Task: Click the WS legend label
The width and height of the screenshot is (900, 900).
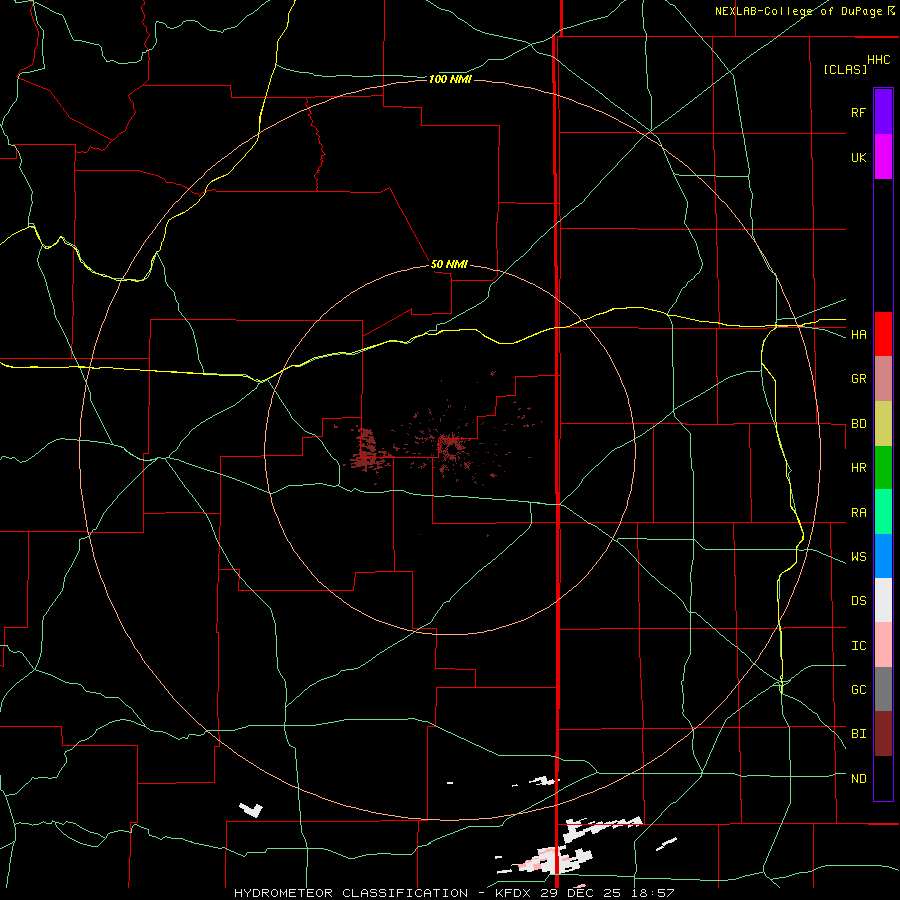Action: point(858,557)
